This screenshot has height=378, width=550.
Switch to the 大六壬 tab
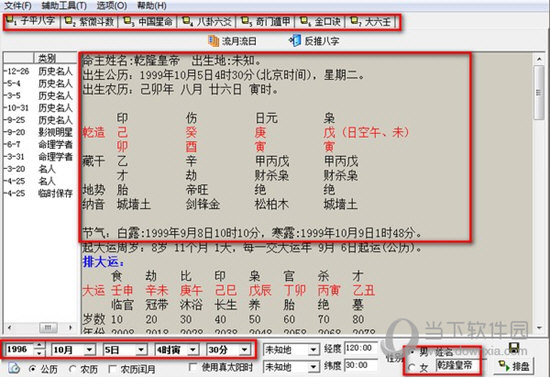(371, 22)
